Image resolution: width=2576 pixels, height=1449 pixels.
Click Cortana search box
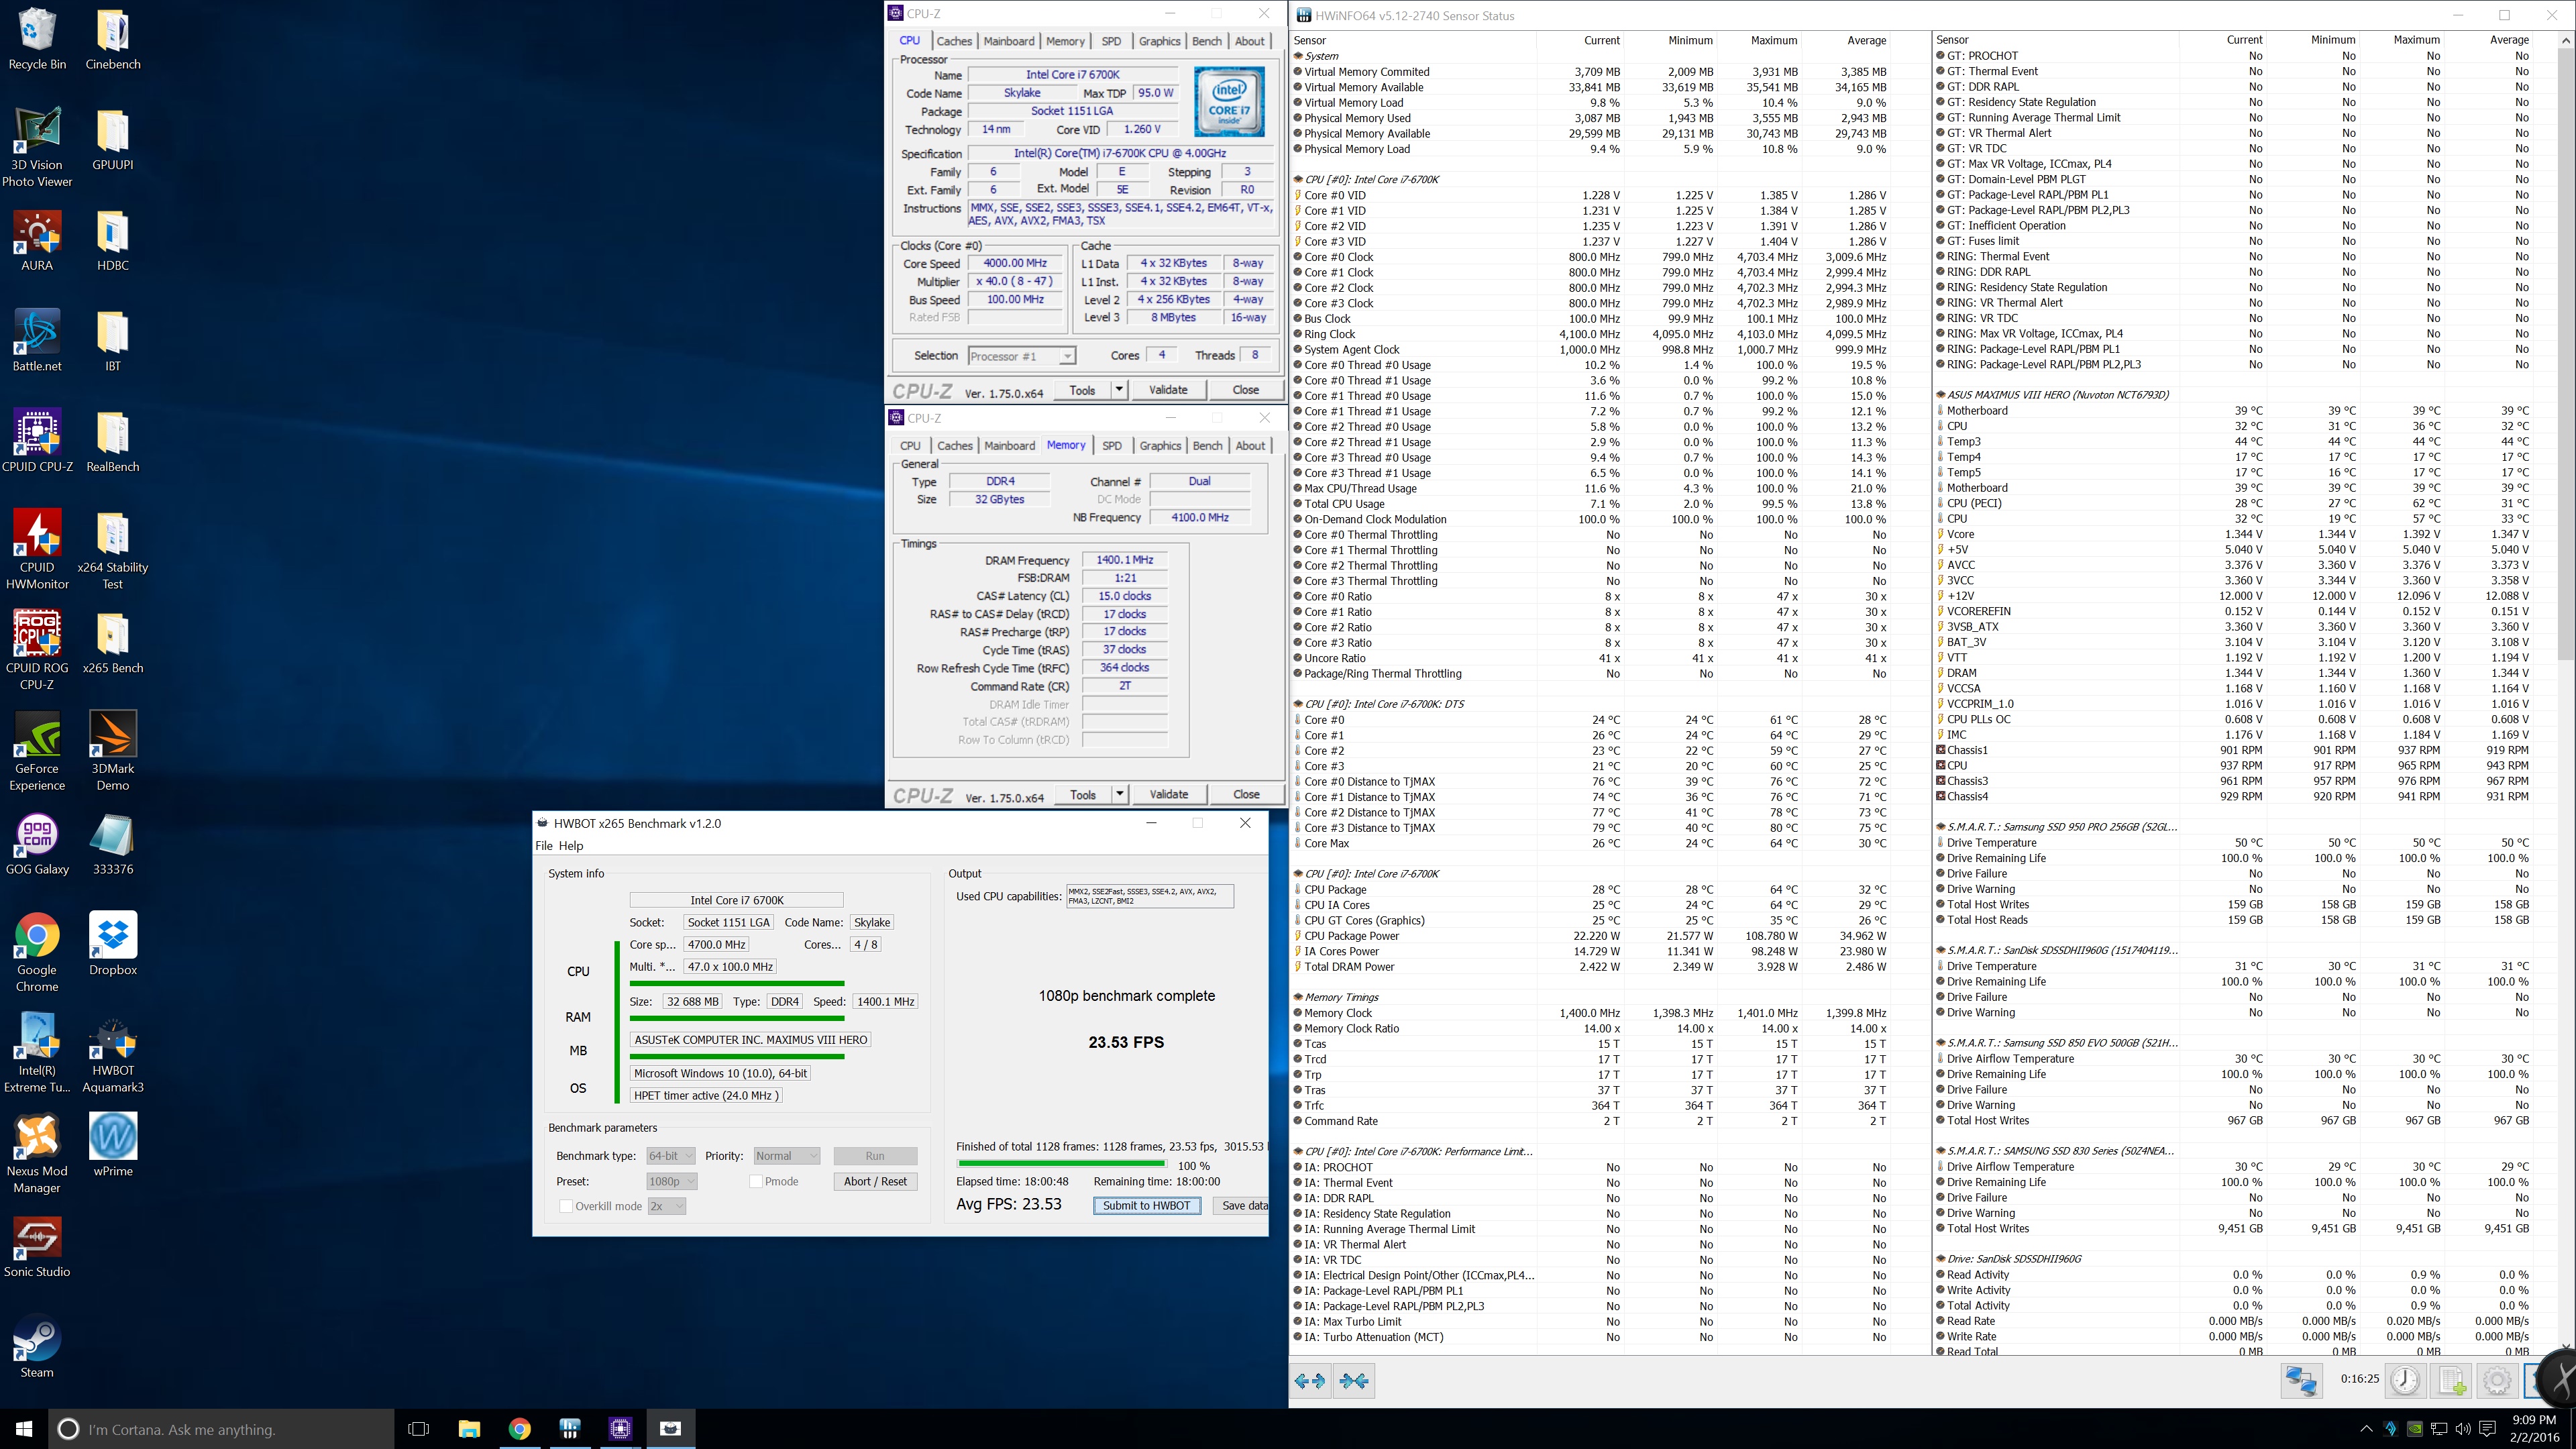tap(221, 1429)
